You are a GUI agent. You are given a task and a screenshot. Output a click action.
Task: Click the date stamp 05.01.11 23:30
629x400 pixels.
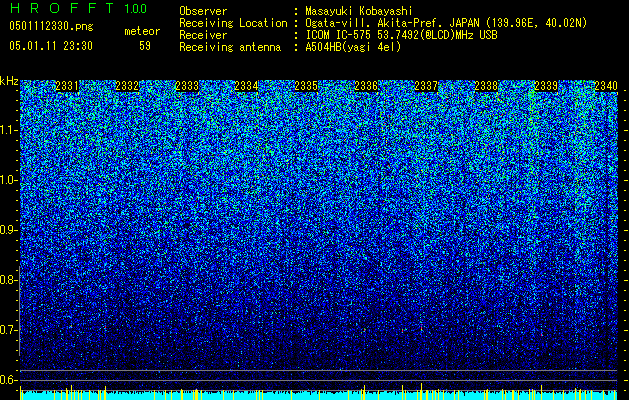(51, 46)
